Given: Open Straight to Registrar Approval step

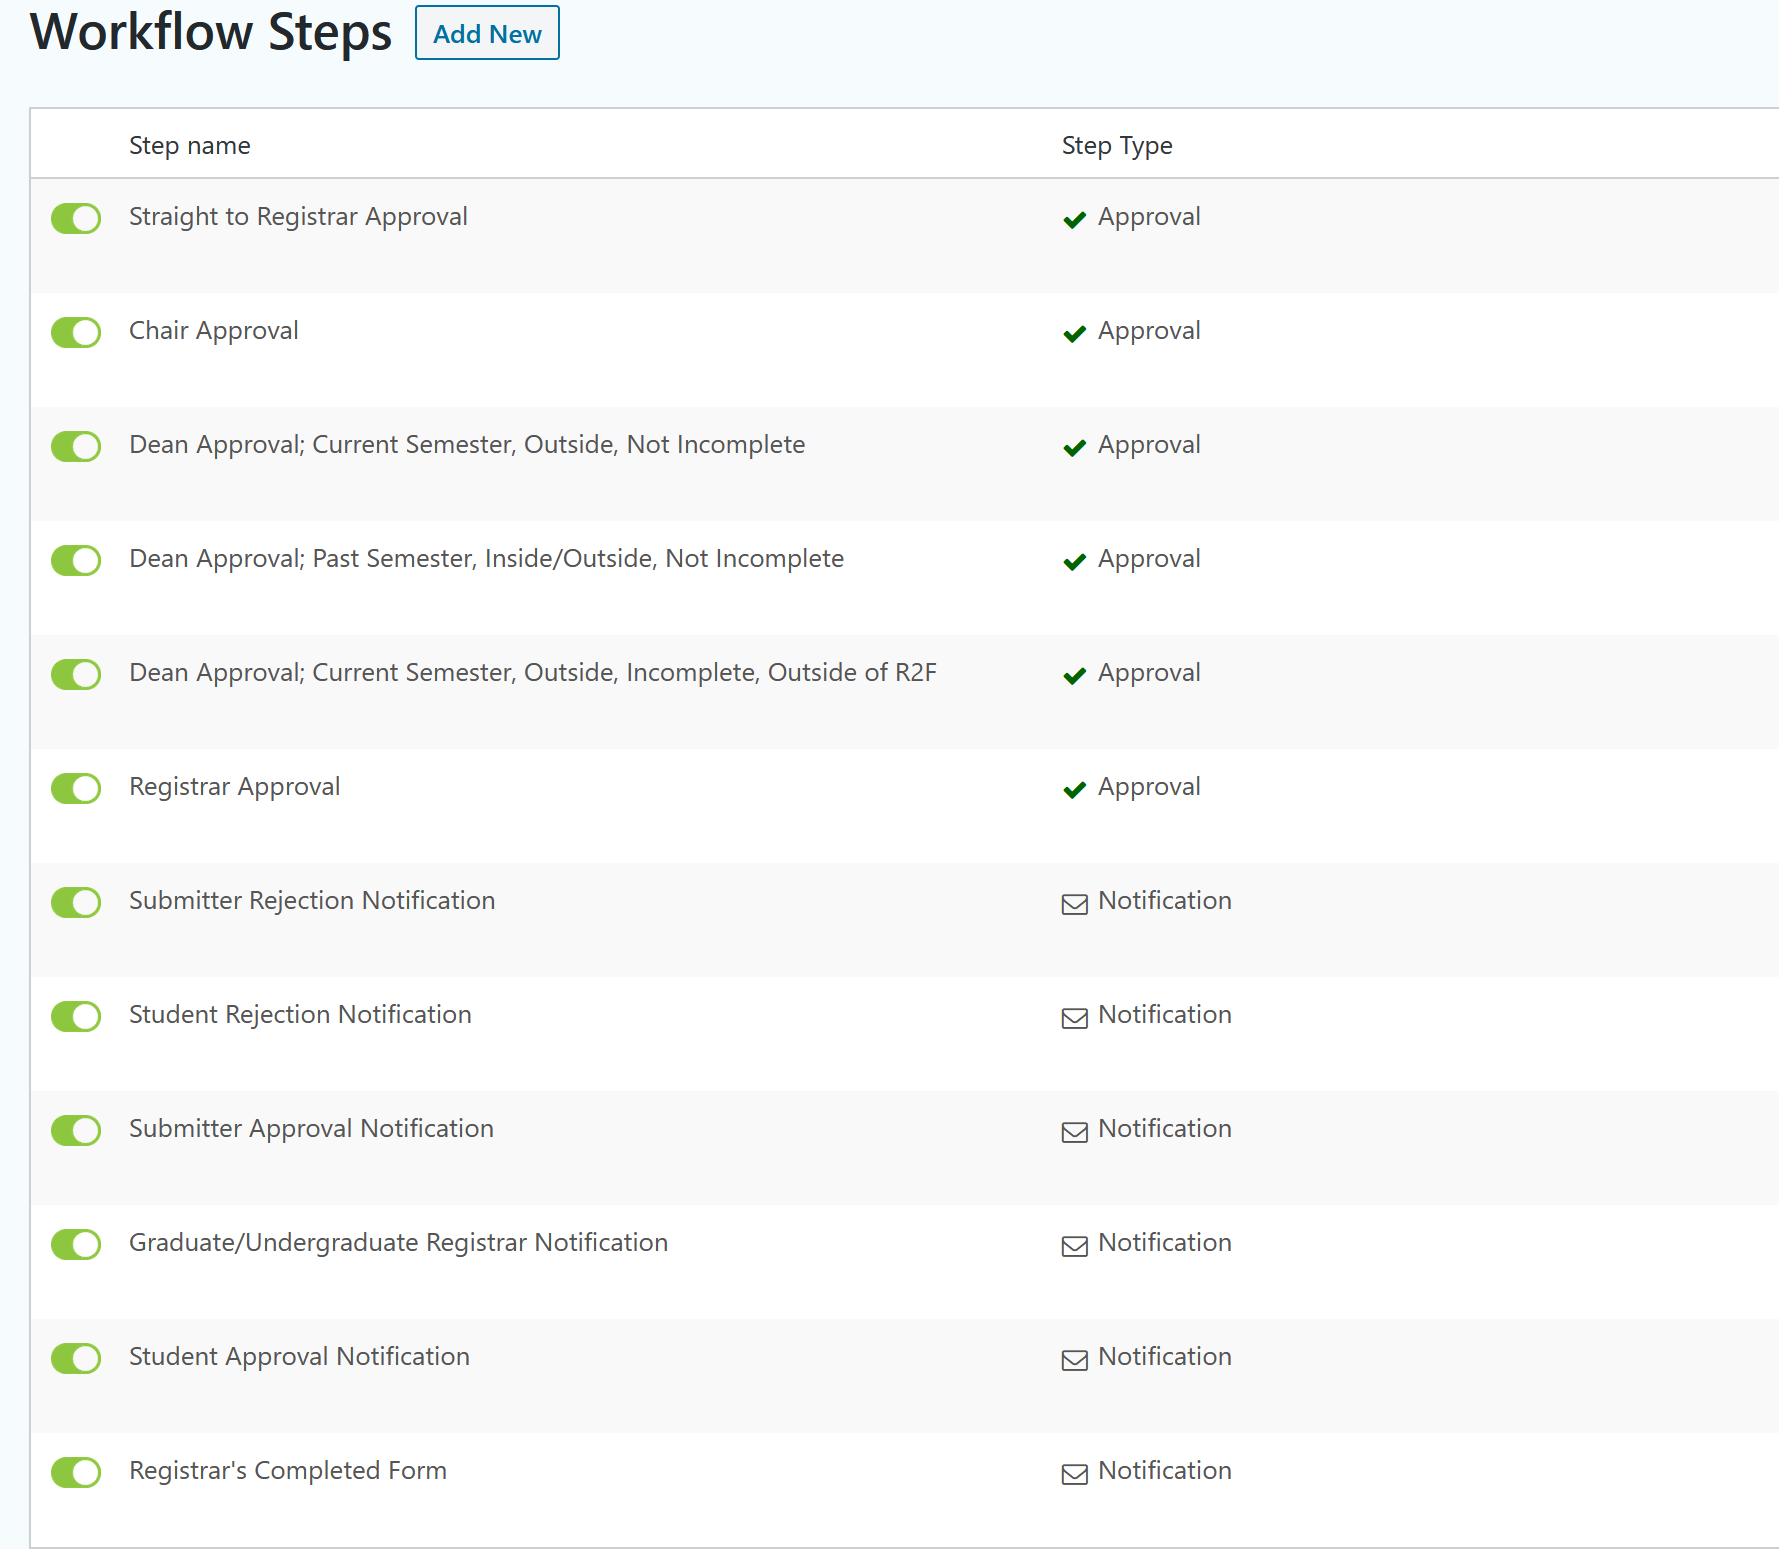Looking at the screenshot, I should point(298,217).
